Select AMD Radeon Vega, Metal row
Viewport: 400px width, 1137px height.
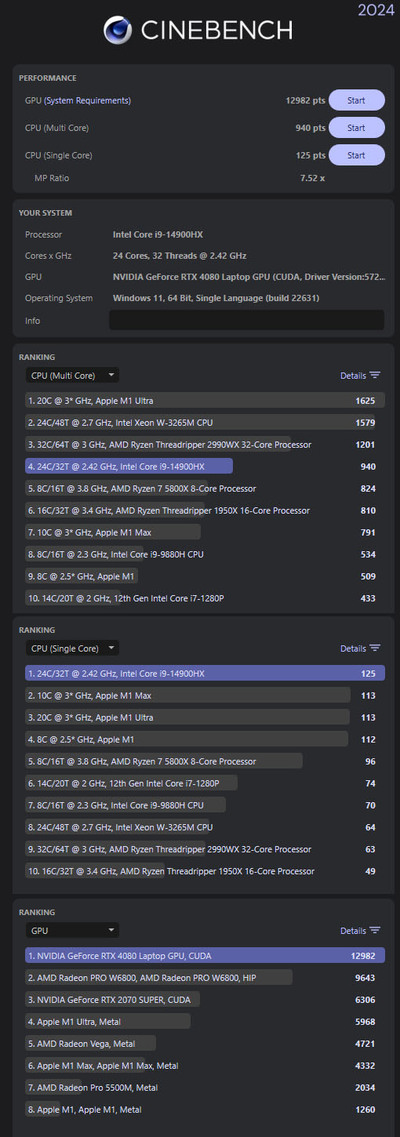point(205,1043)
